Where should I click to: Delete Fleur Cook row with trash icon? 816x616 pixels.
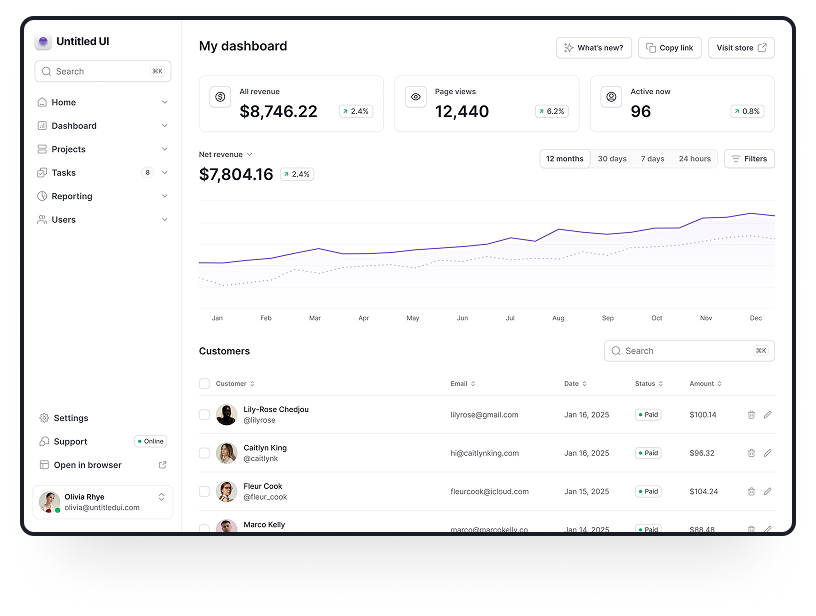[751, 491]
